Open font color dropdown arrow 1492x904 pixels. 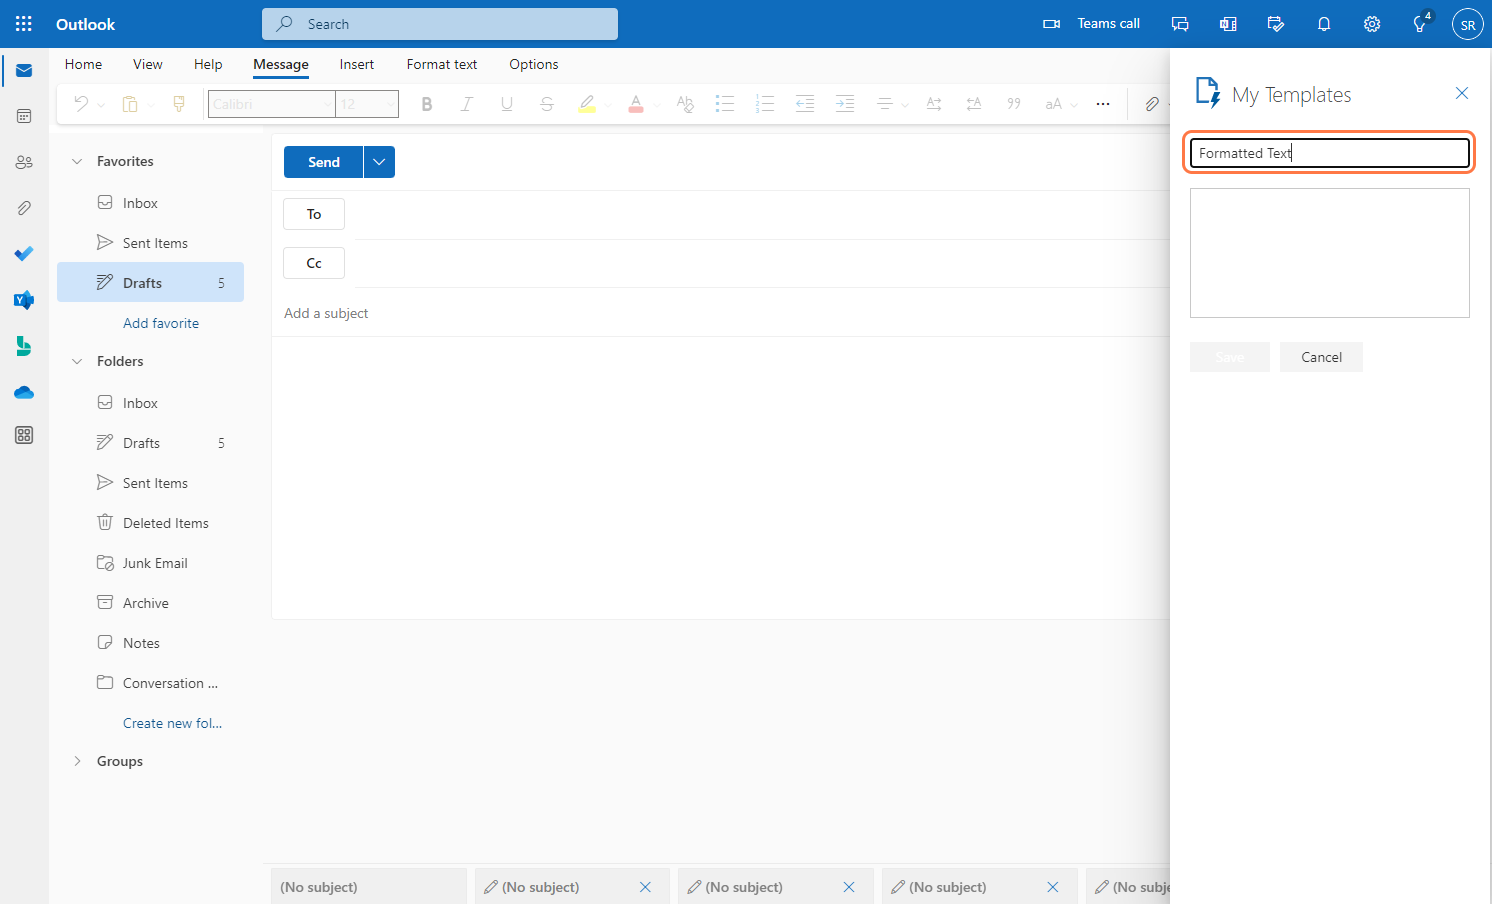click(x=656, y=104)
